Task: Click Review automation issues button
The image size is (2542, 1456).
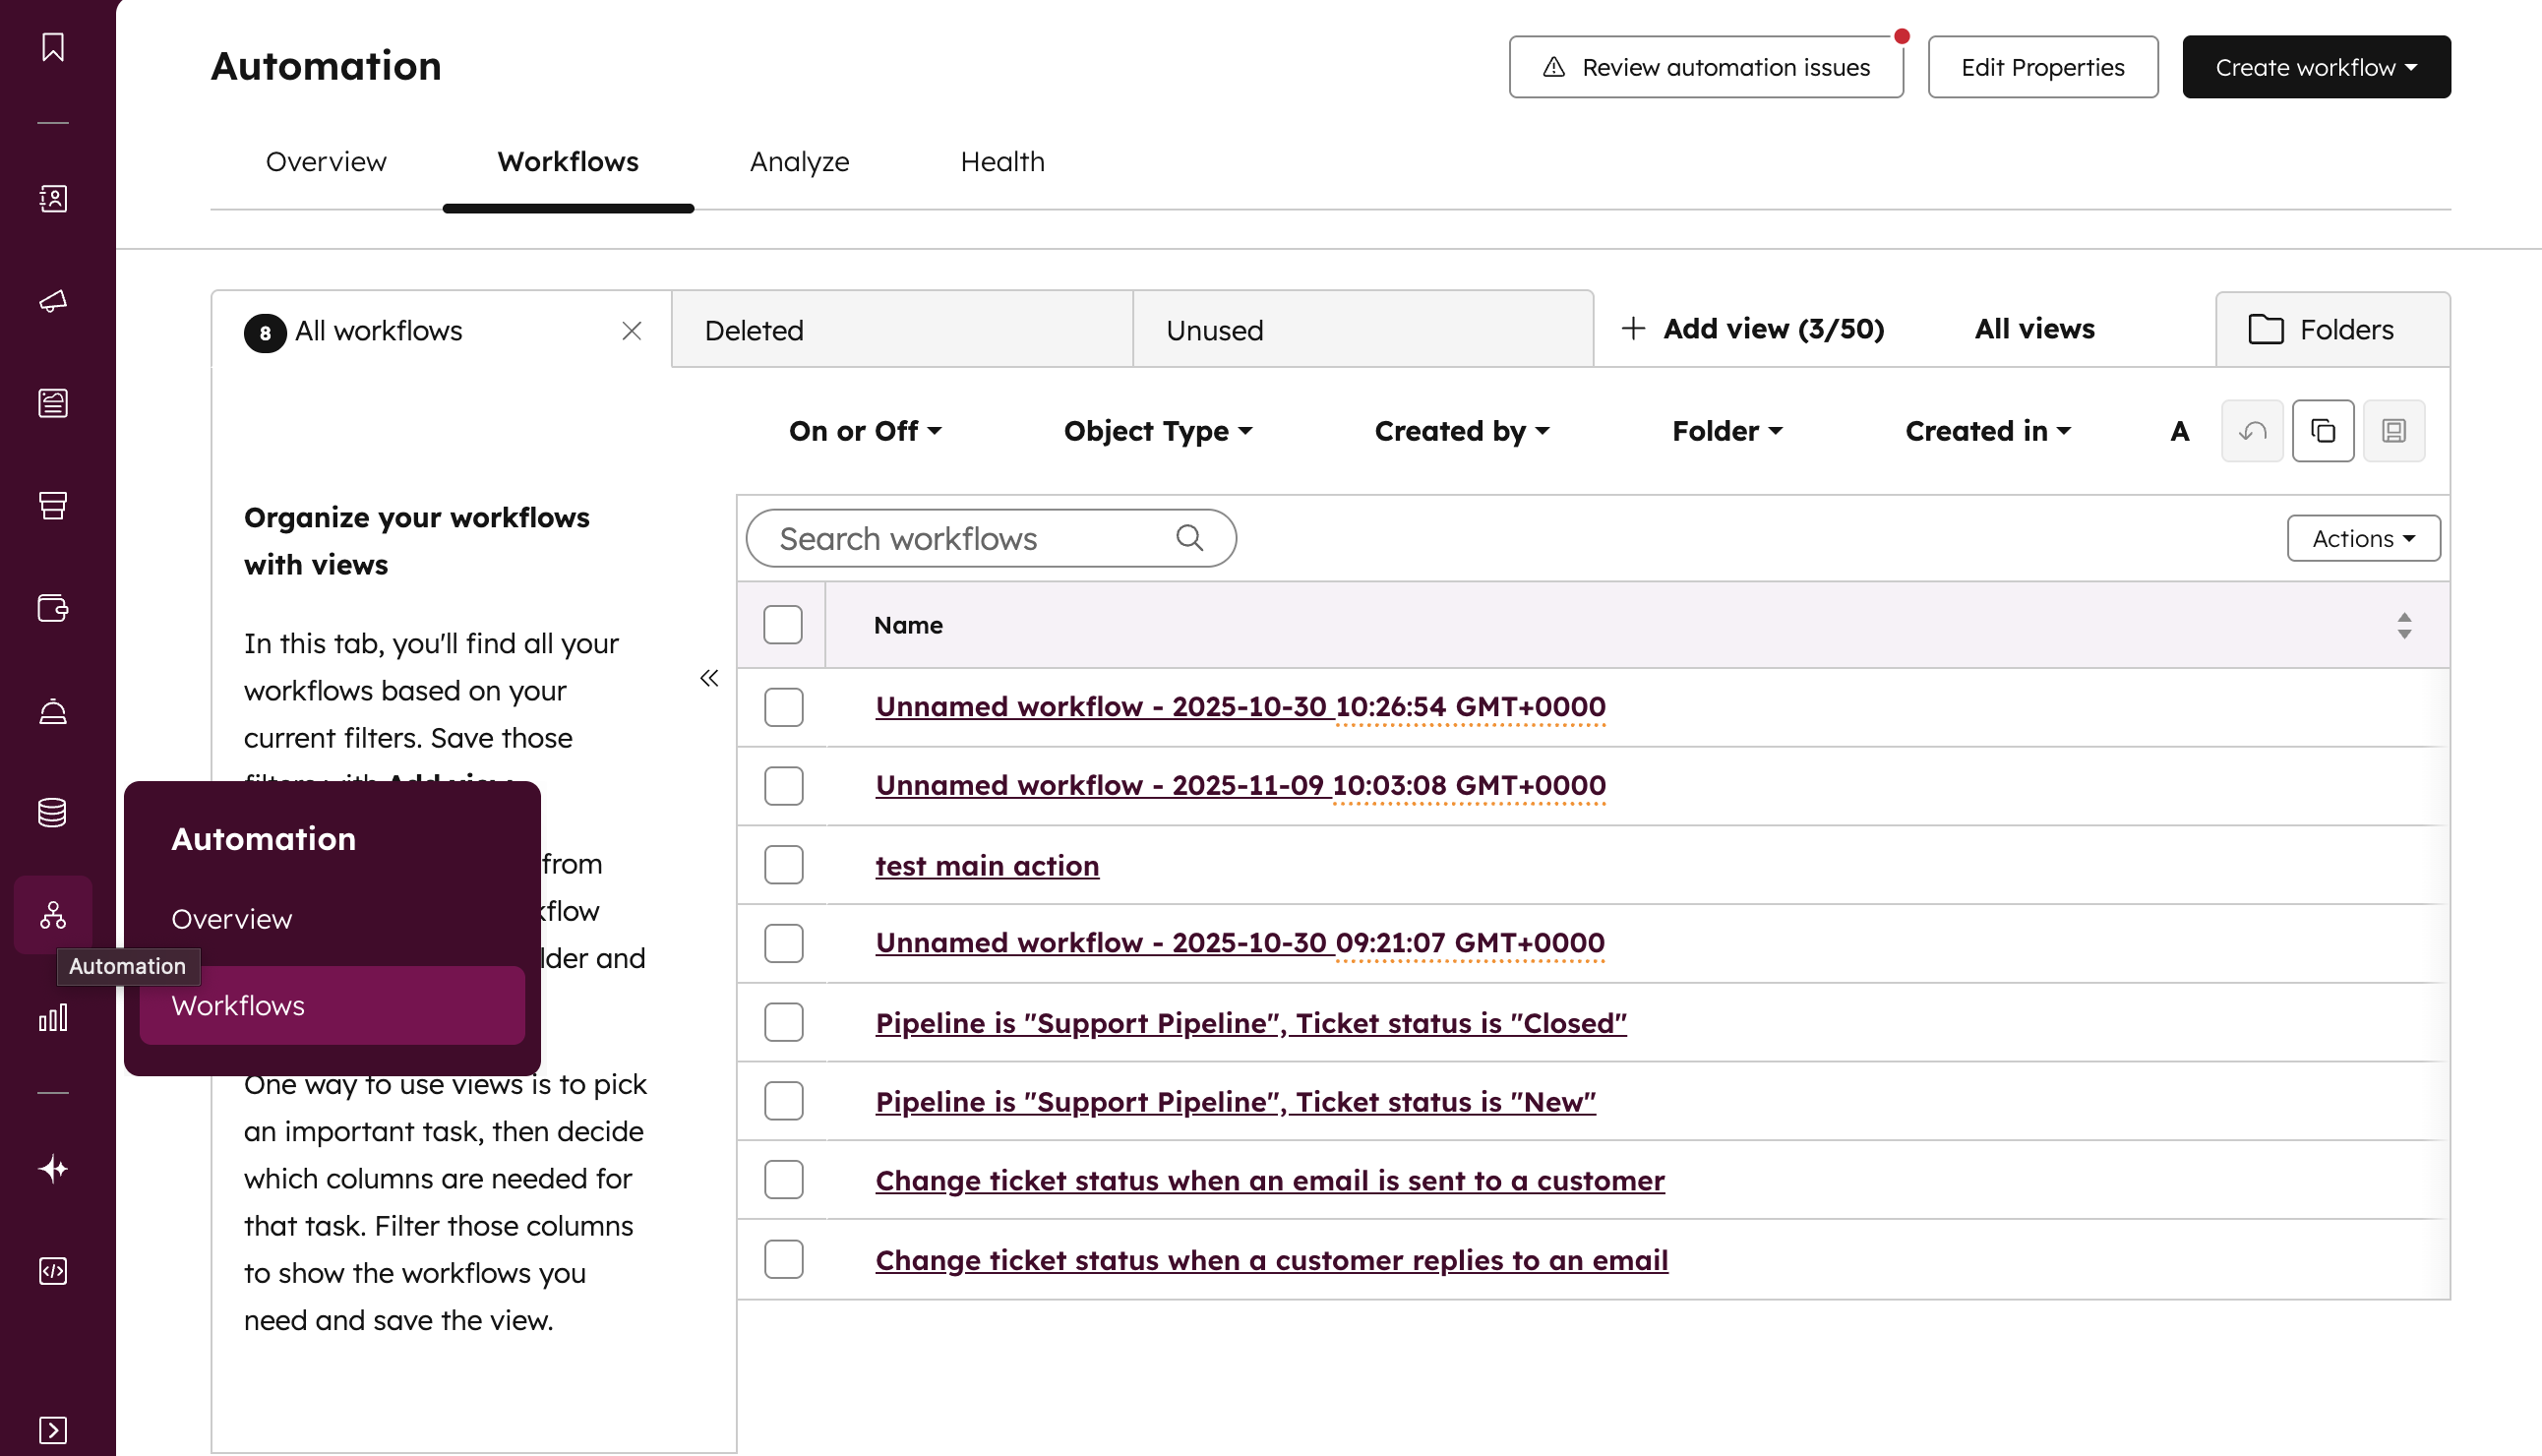Action: pos(1705,67)
